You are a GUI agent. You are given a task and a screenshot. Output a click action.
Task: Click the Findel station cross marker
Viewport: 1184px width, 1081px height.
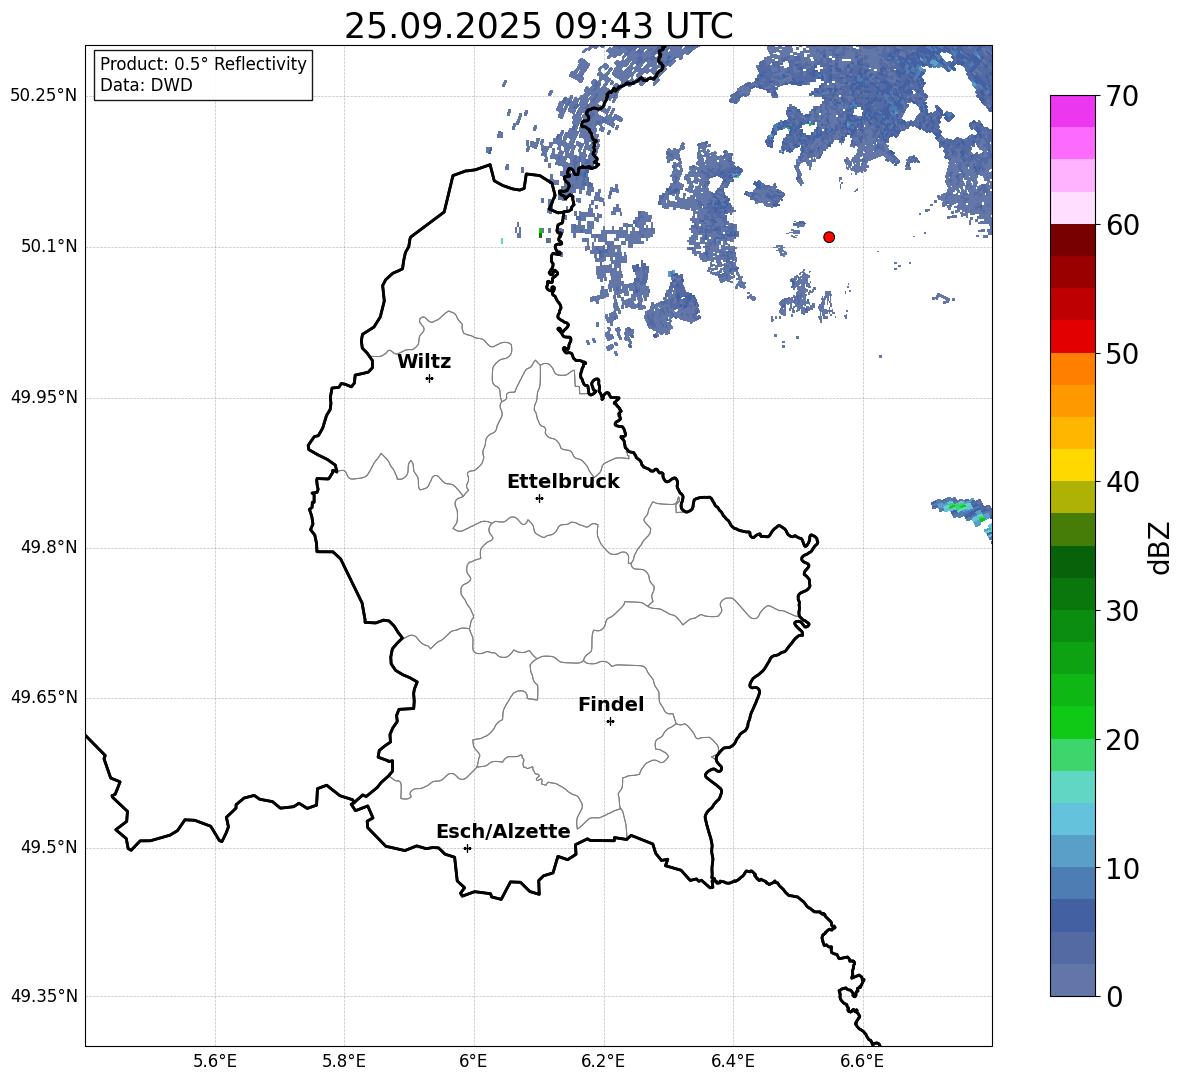tap(610, 722)
